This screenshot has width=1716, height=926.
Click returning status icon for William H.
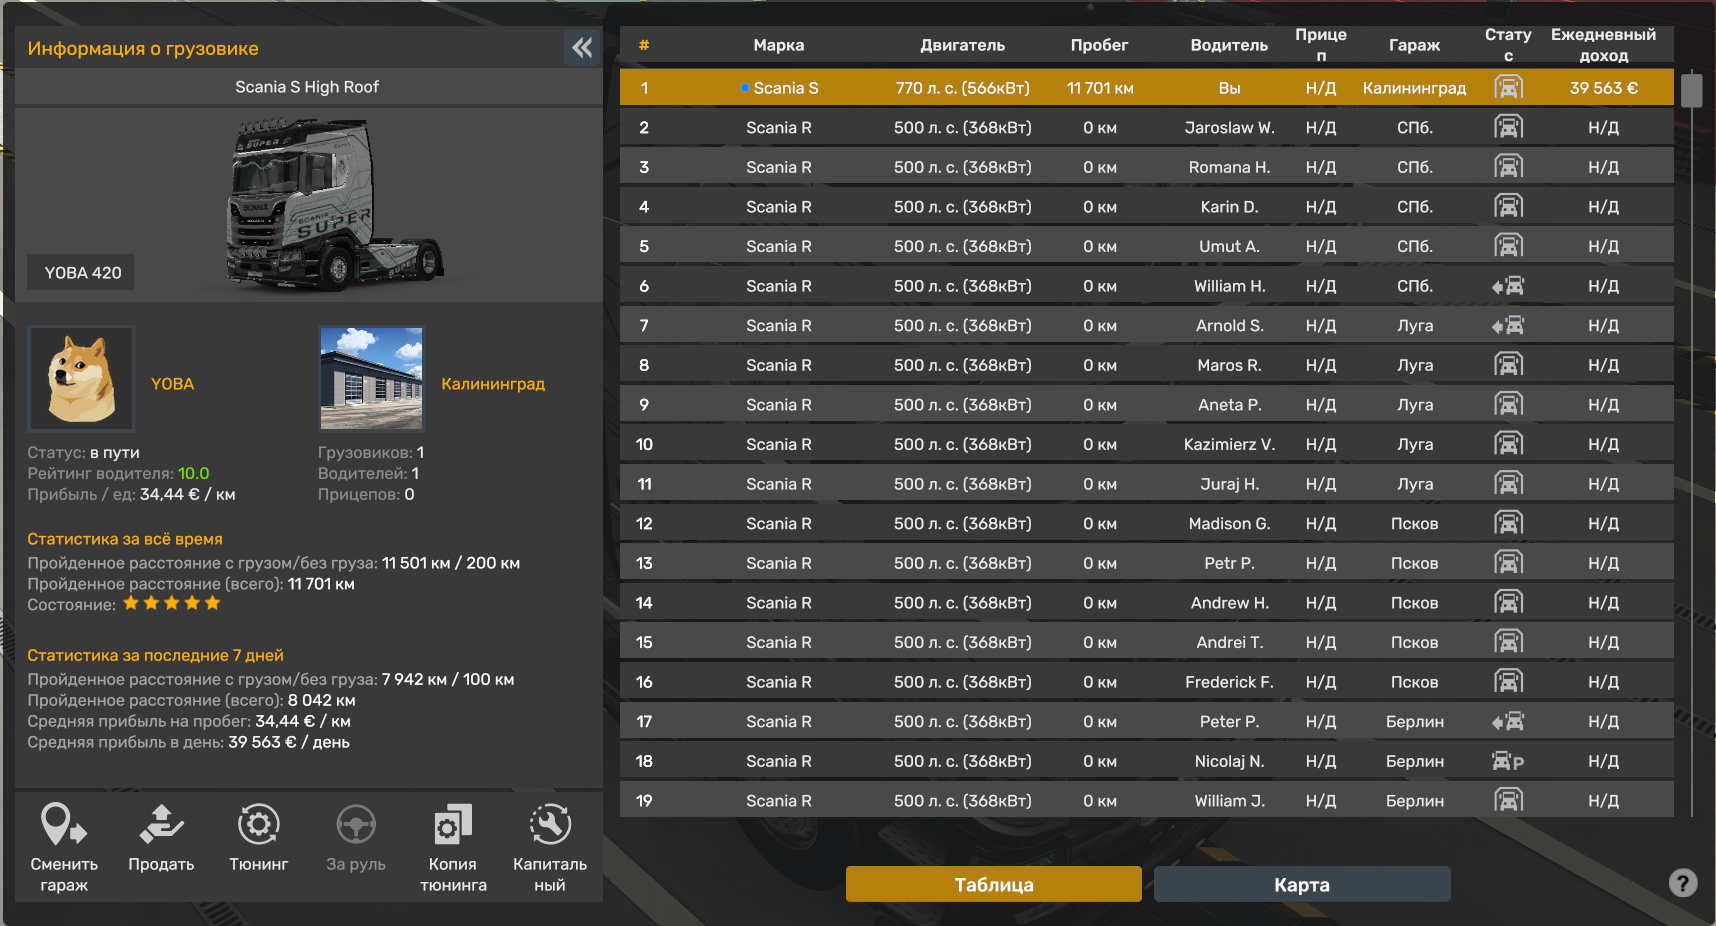point(1508,286)
